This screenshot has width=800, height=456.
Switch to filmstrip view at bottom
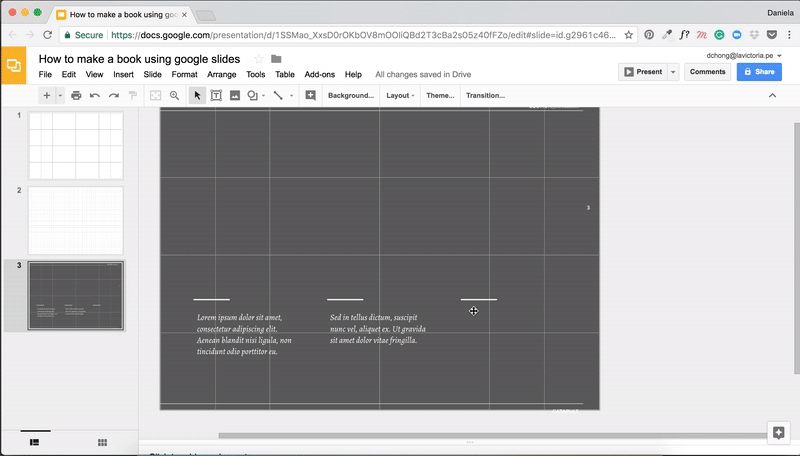pos(35,442)
